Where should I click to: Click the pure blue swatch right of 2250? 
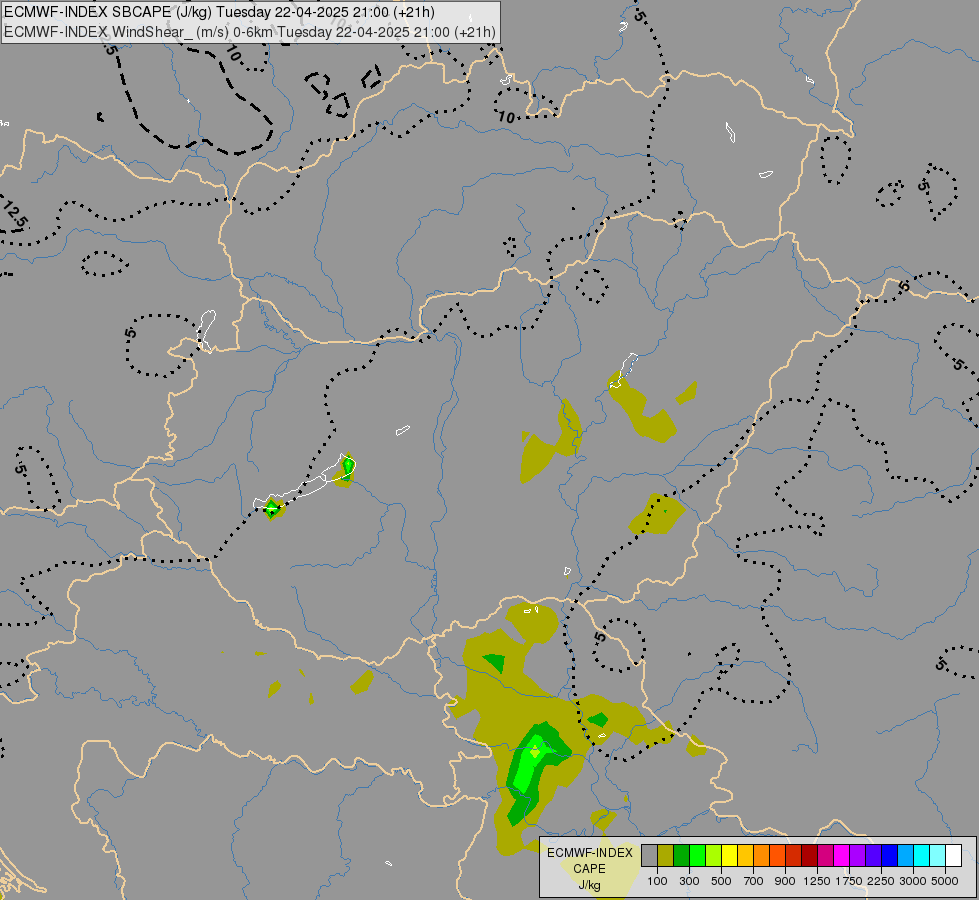(890, 856)
